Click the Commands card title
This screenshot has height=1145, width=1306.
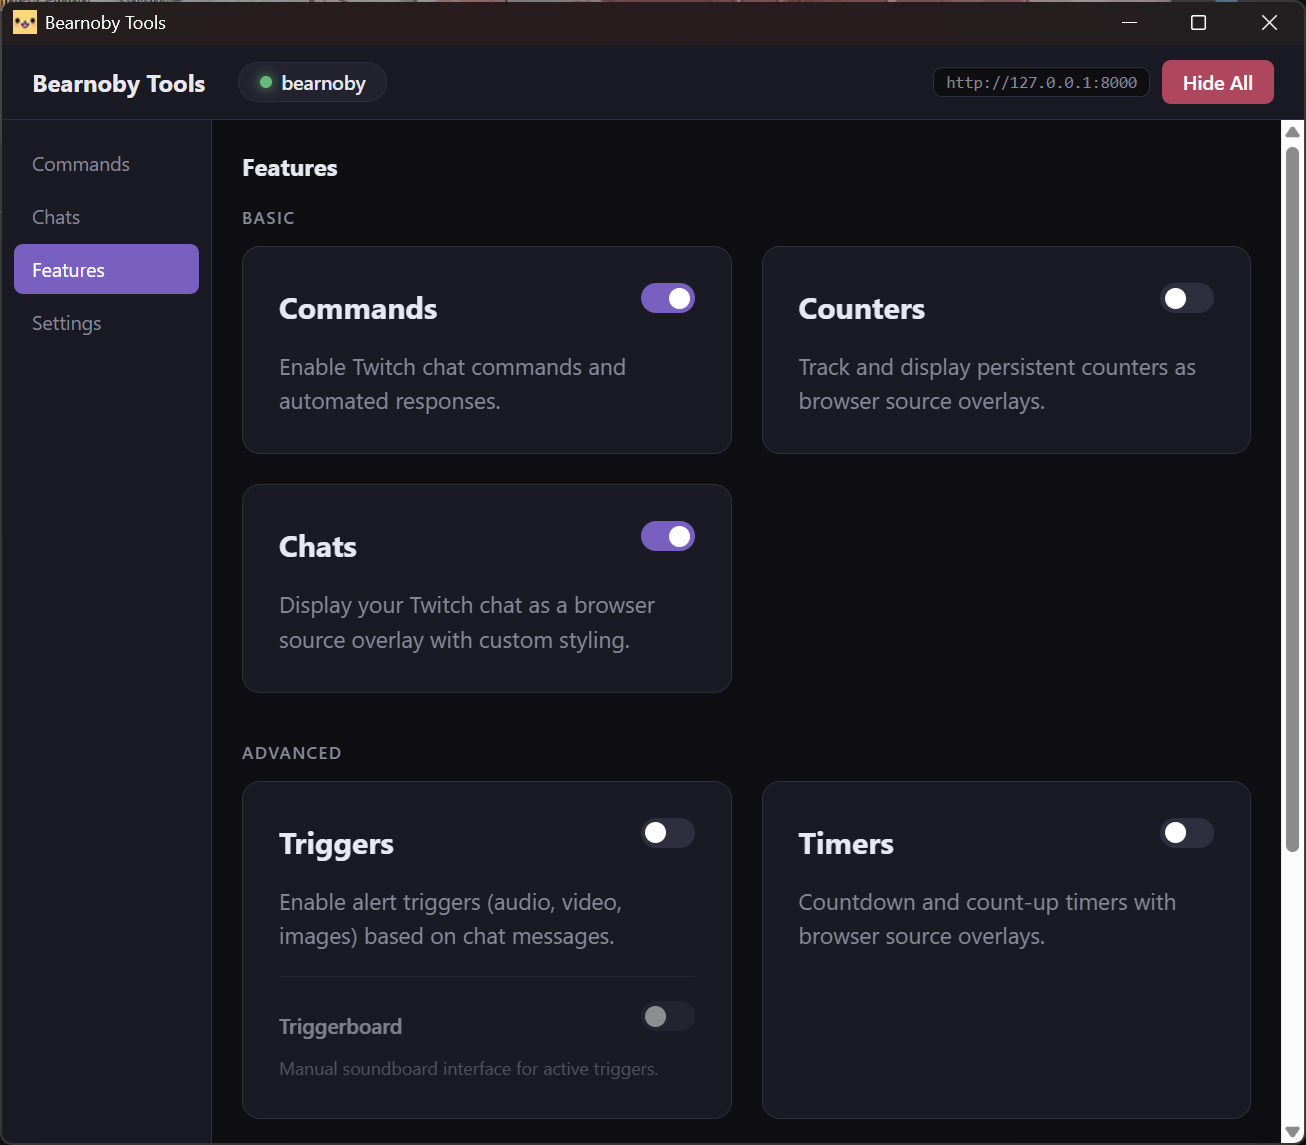point(358,308)
